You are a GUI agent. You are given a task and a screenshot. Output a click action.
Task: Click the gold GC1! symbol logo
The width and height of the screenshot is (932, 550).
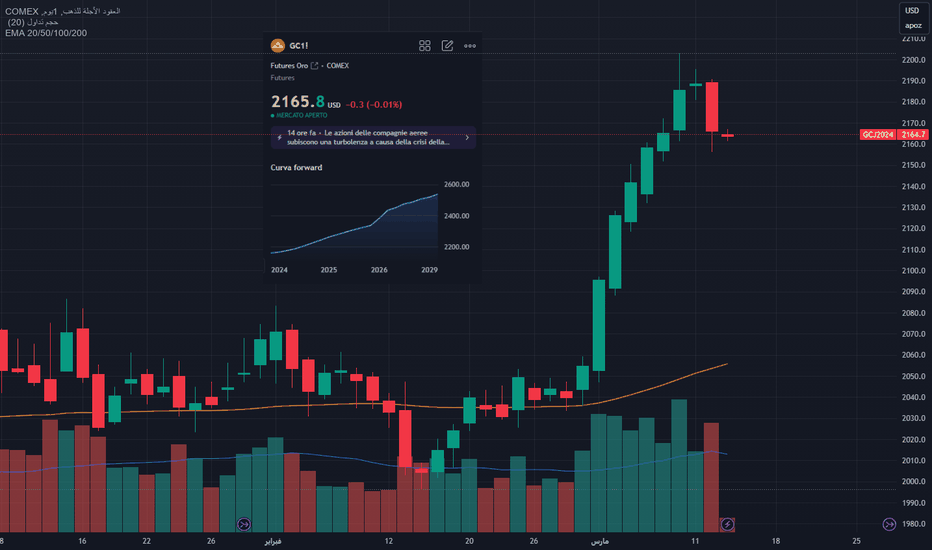(278, 46)
